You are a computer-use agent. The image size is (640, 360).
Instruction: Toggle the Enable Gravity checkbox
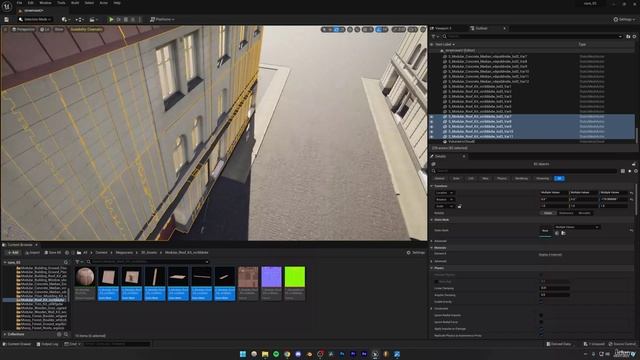(x=541, y=302)
